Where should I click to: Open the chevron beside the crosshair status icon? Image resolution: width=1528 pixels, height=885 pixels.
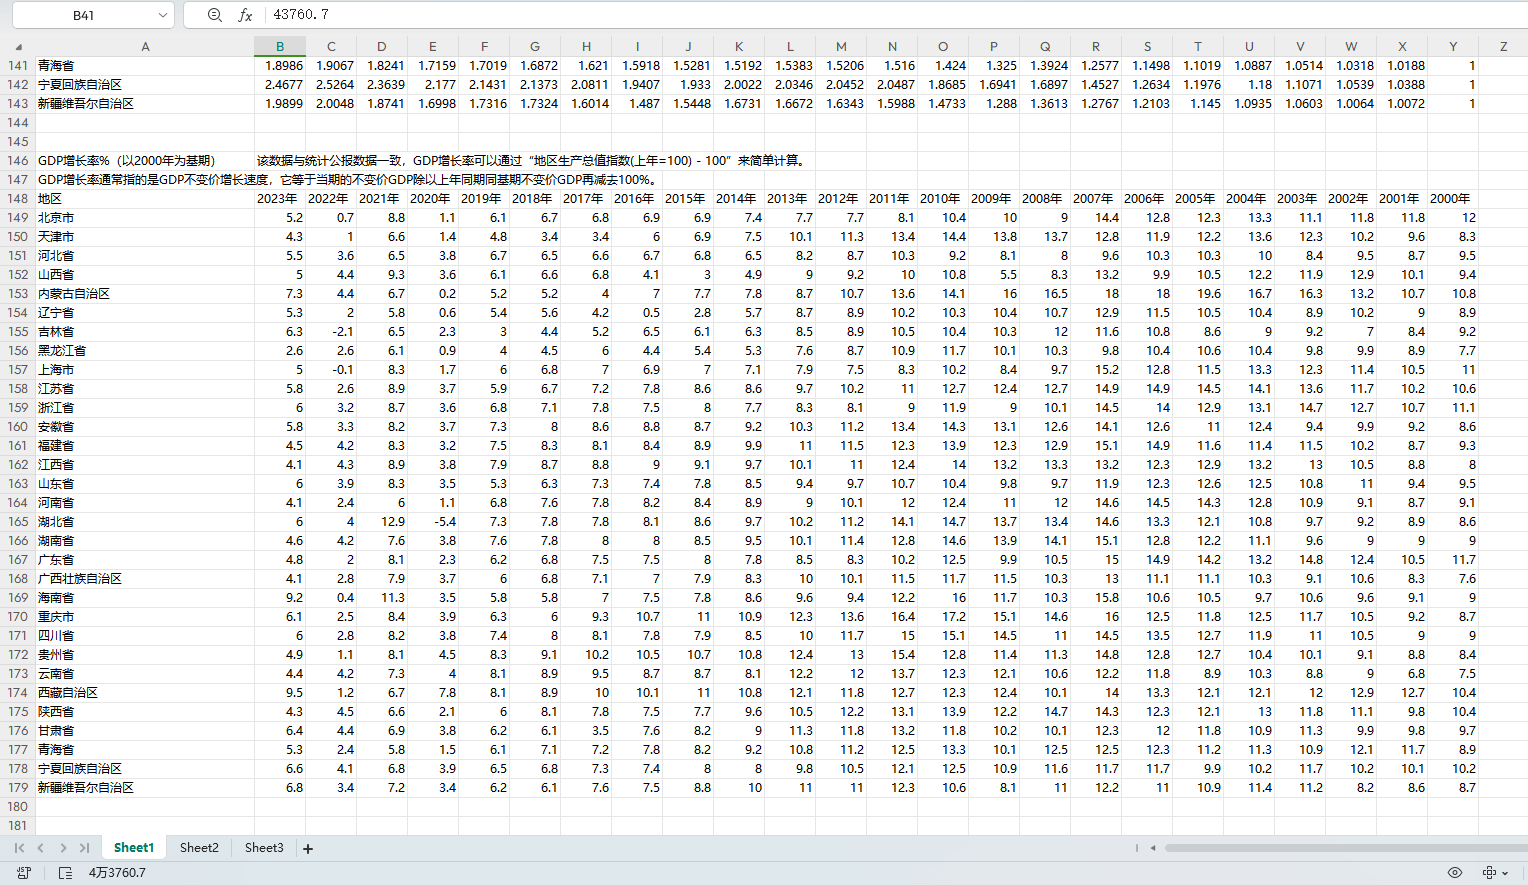point(1505,873)
